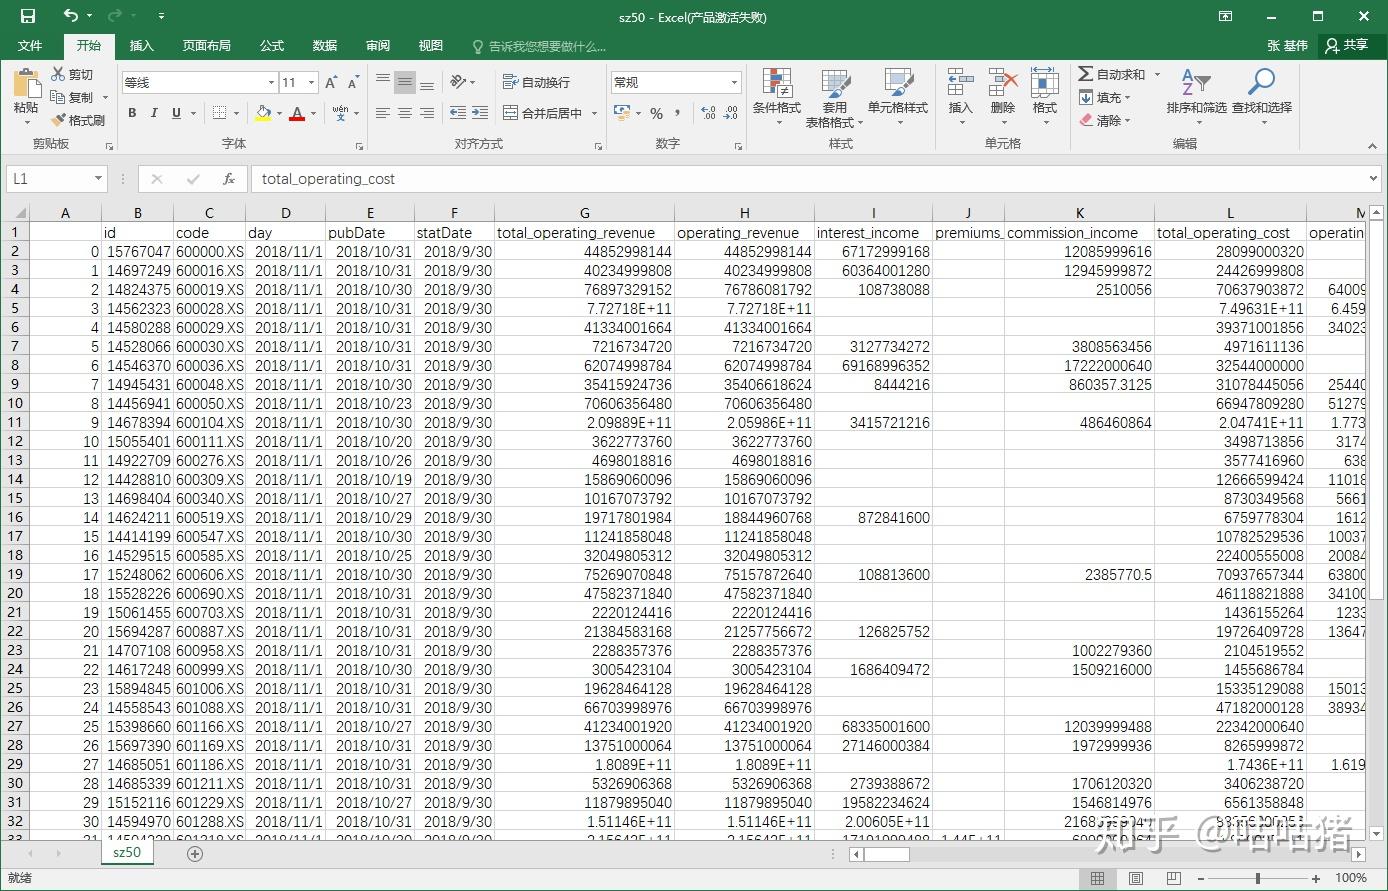Switch to the Page Layout (页面布局) tab
Image resolution: width=1388 pixels, height=891 pixels.
(x=207, y=46)
